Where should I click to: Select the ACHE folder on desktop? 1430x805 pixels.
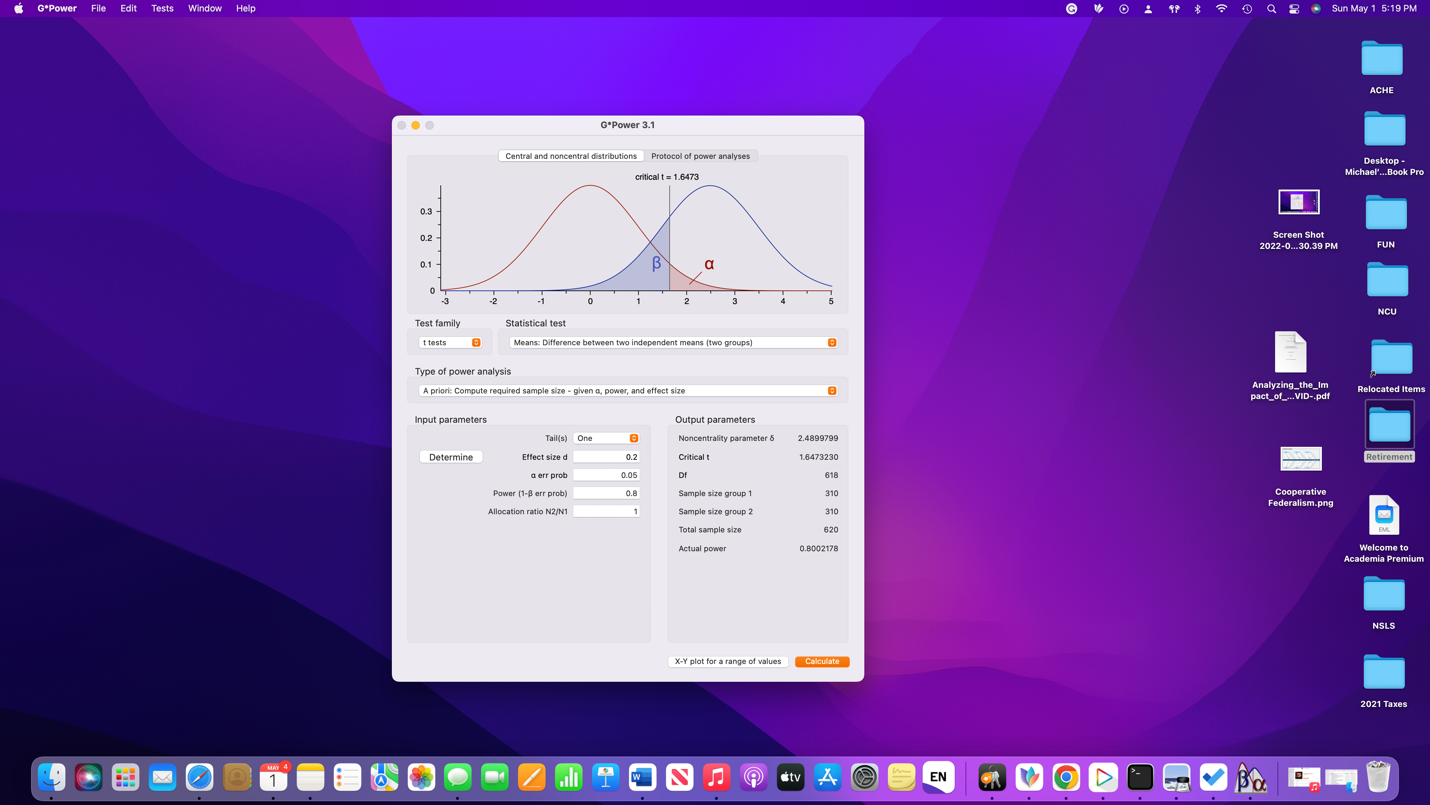point(1382,60)
